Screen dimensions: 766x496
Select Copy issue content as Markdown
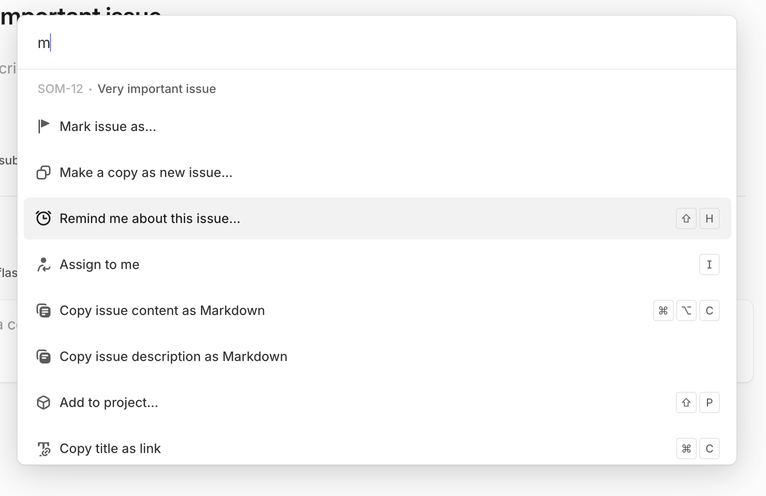(x=162, y=310)
